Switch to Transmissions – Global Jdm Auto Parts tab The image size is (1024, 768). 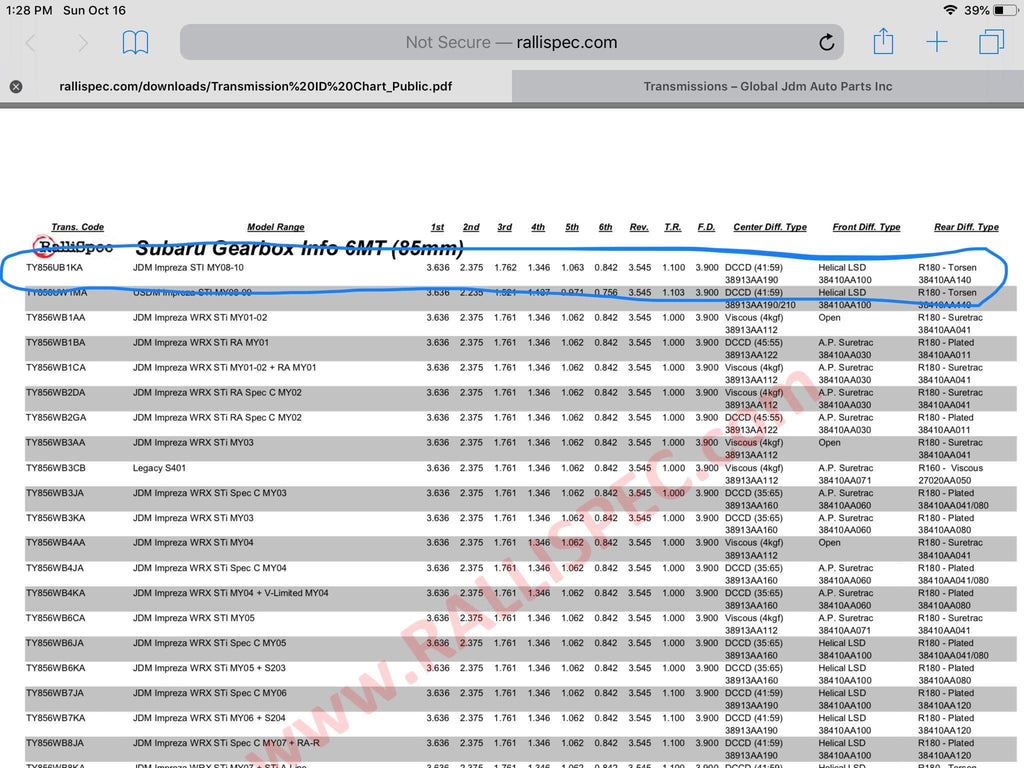pos(767,87)
